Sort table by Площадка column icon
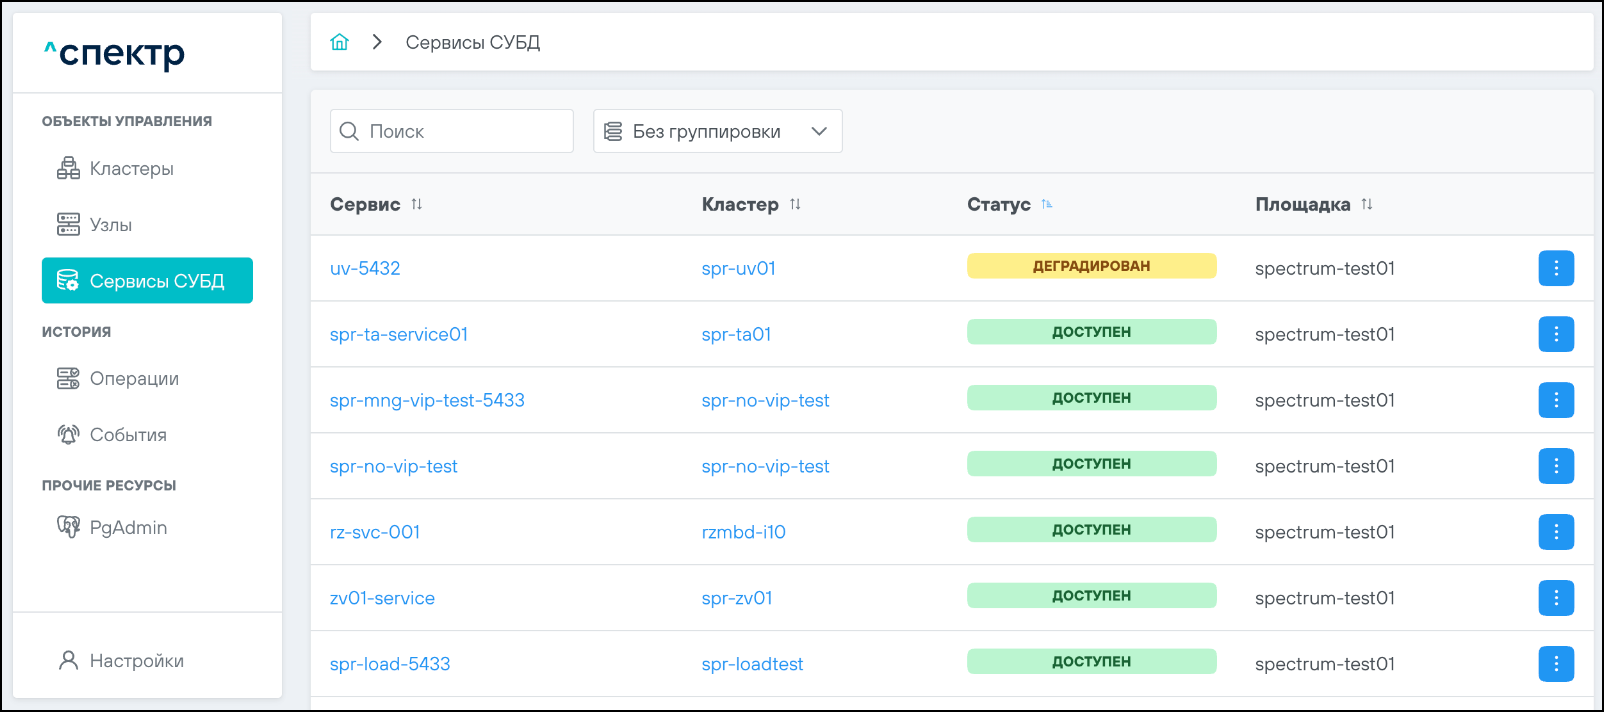Image resolution: width=1604 pixels, height=712 pixels. 1367,204
